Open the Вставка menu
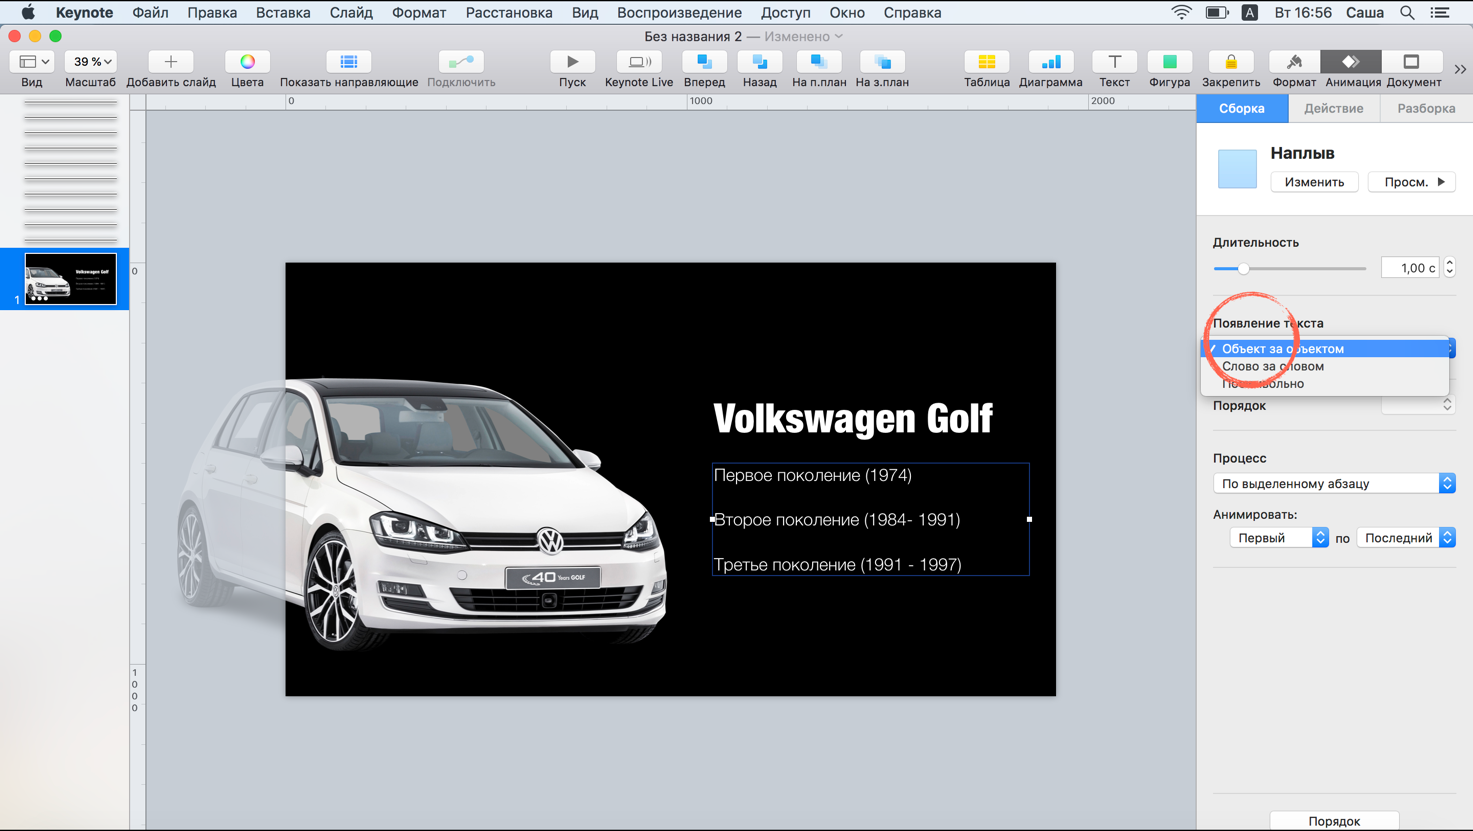 coord(283,12)
